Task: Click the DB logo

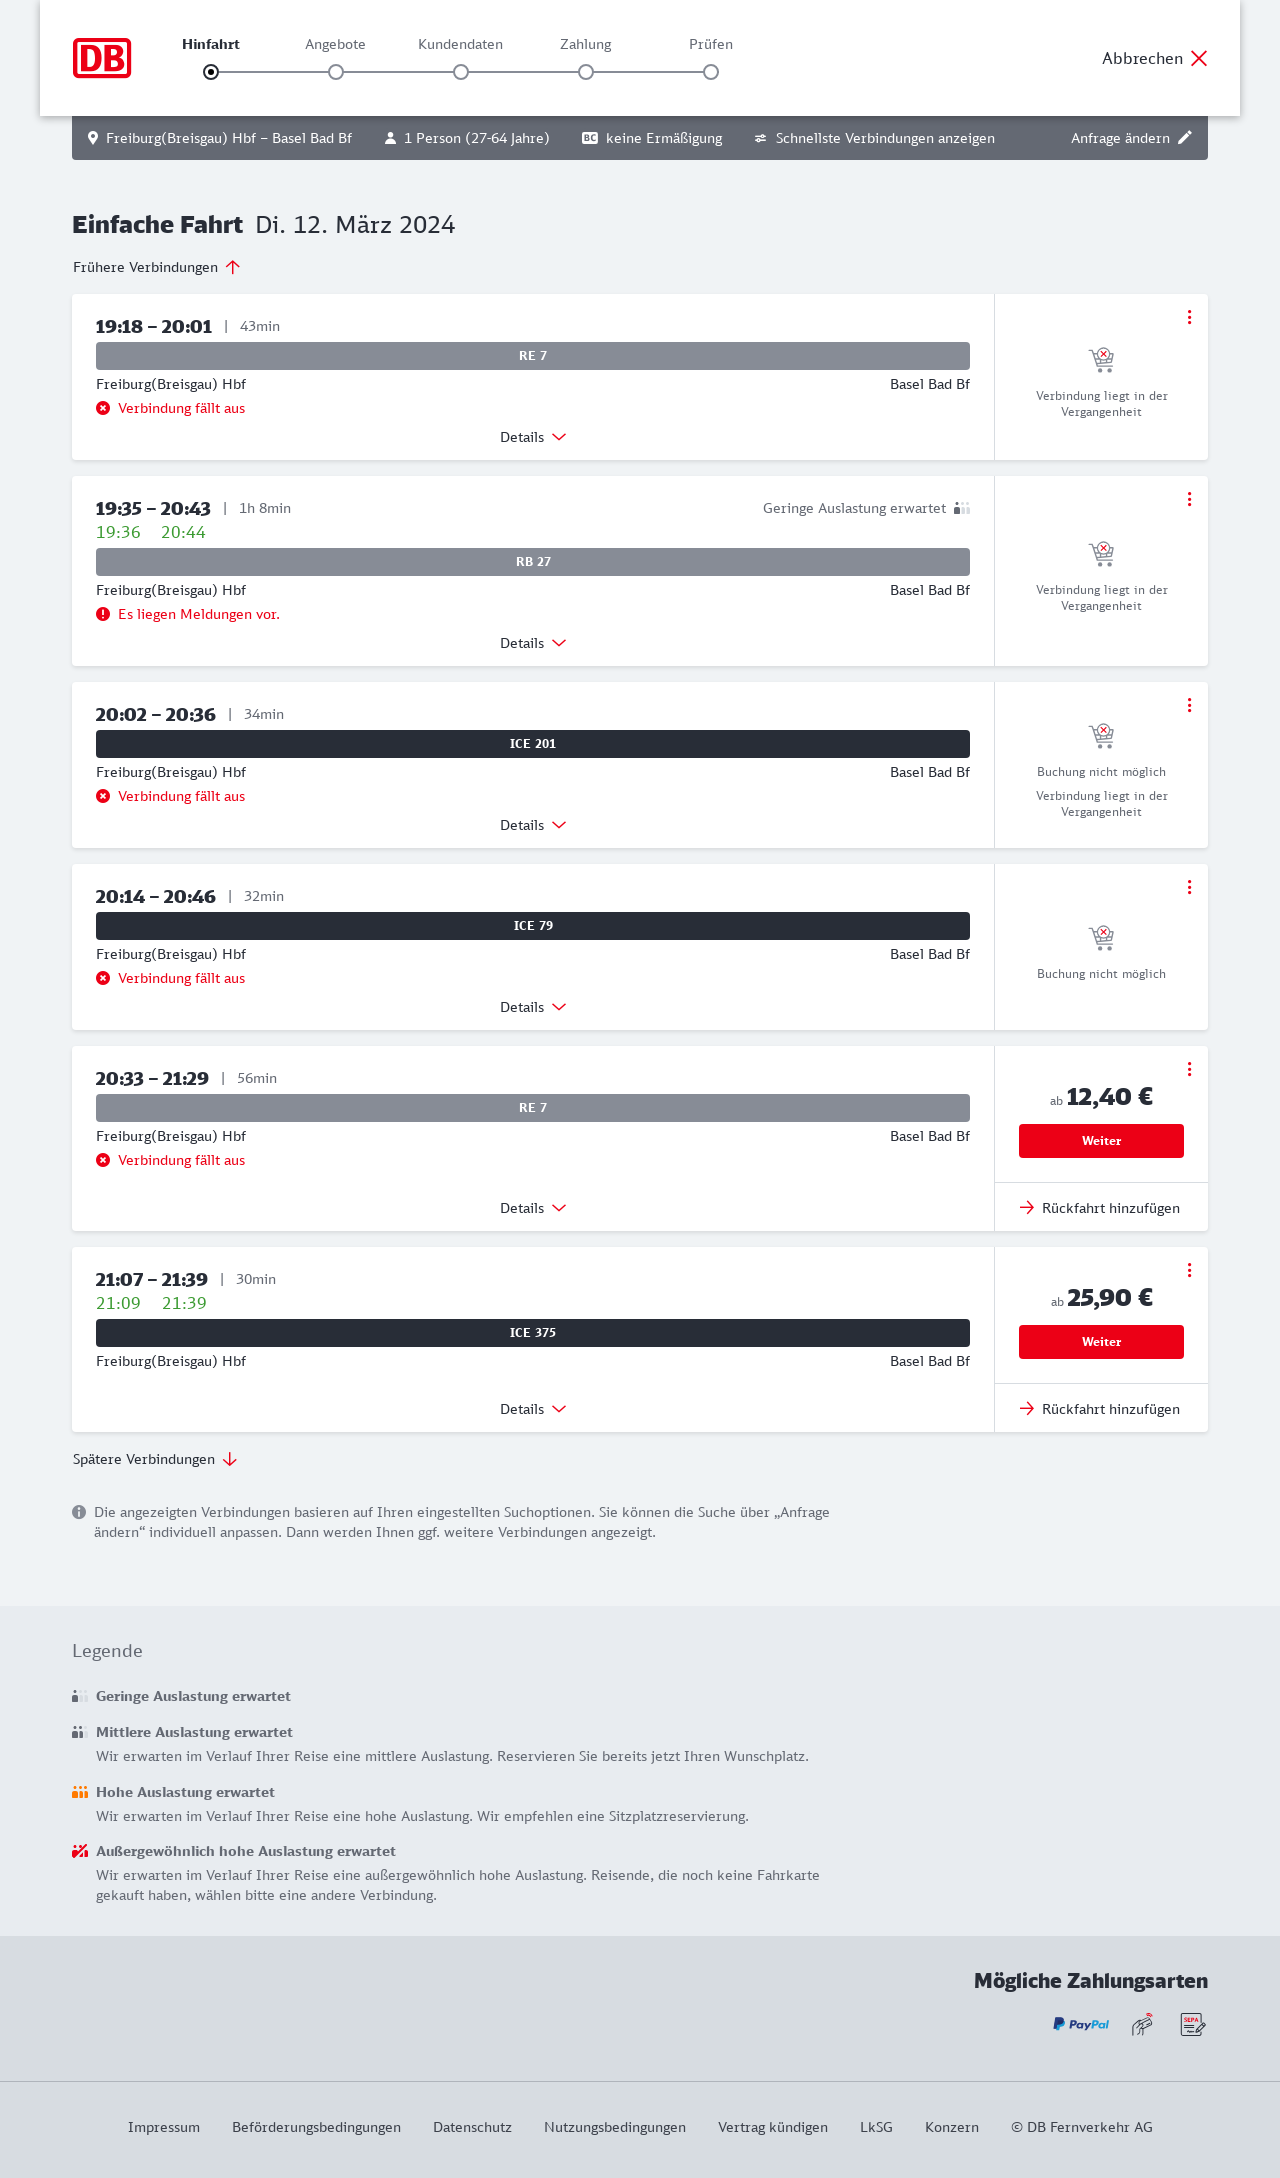Action: [102, 58]
